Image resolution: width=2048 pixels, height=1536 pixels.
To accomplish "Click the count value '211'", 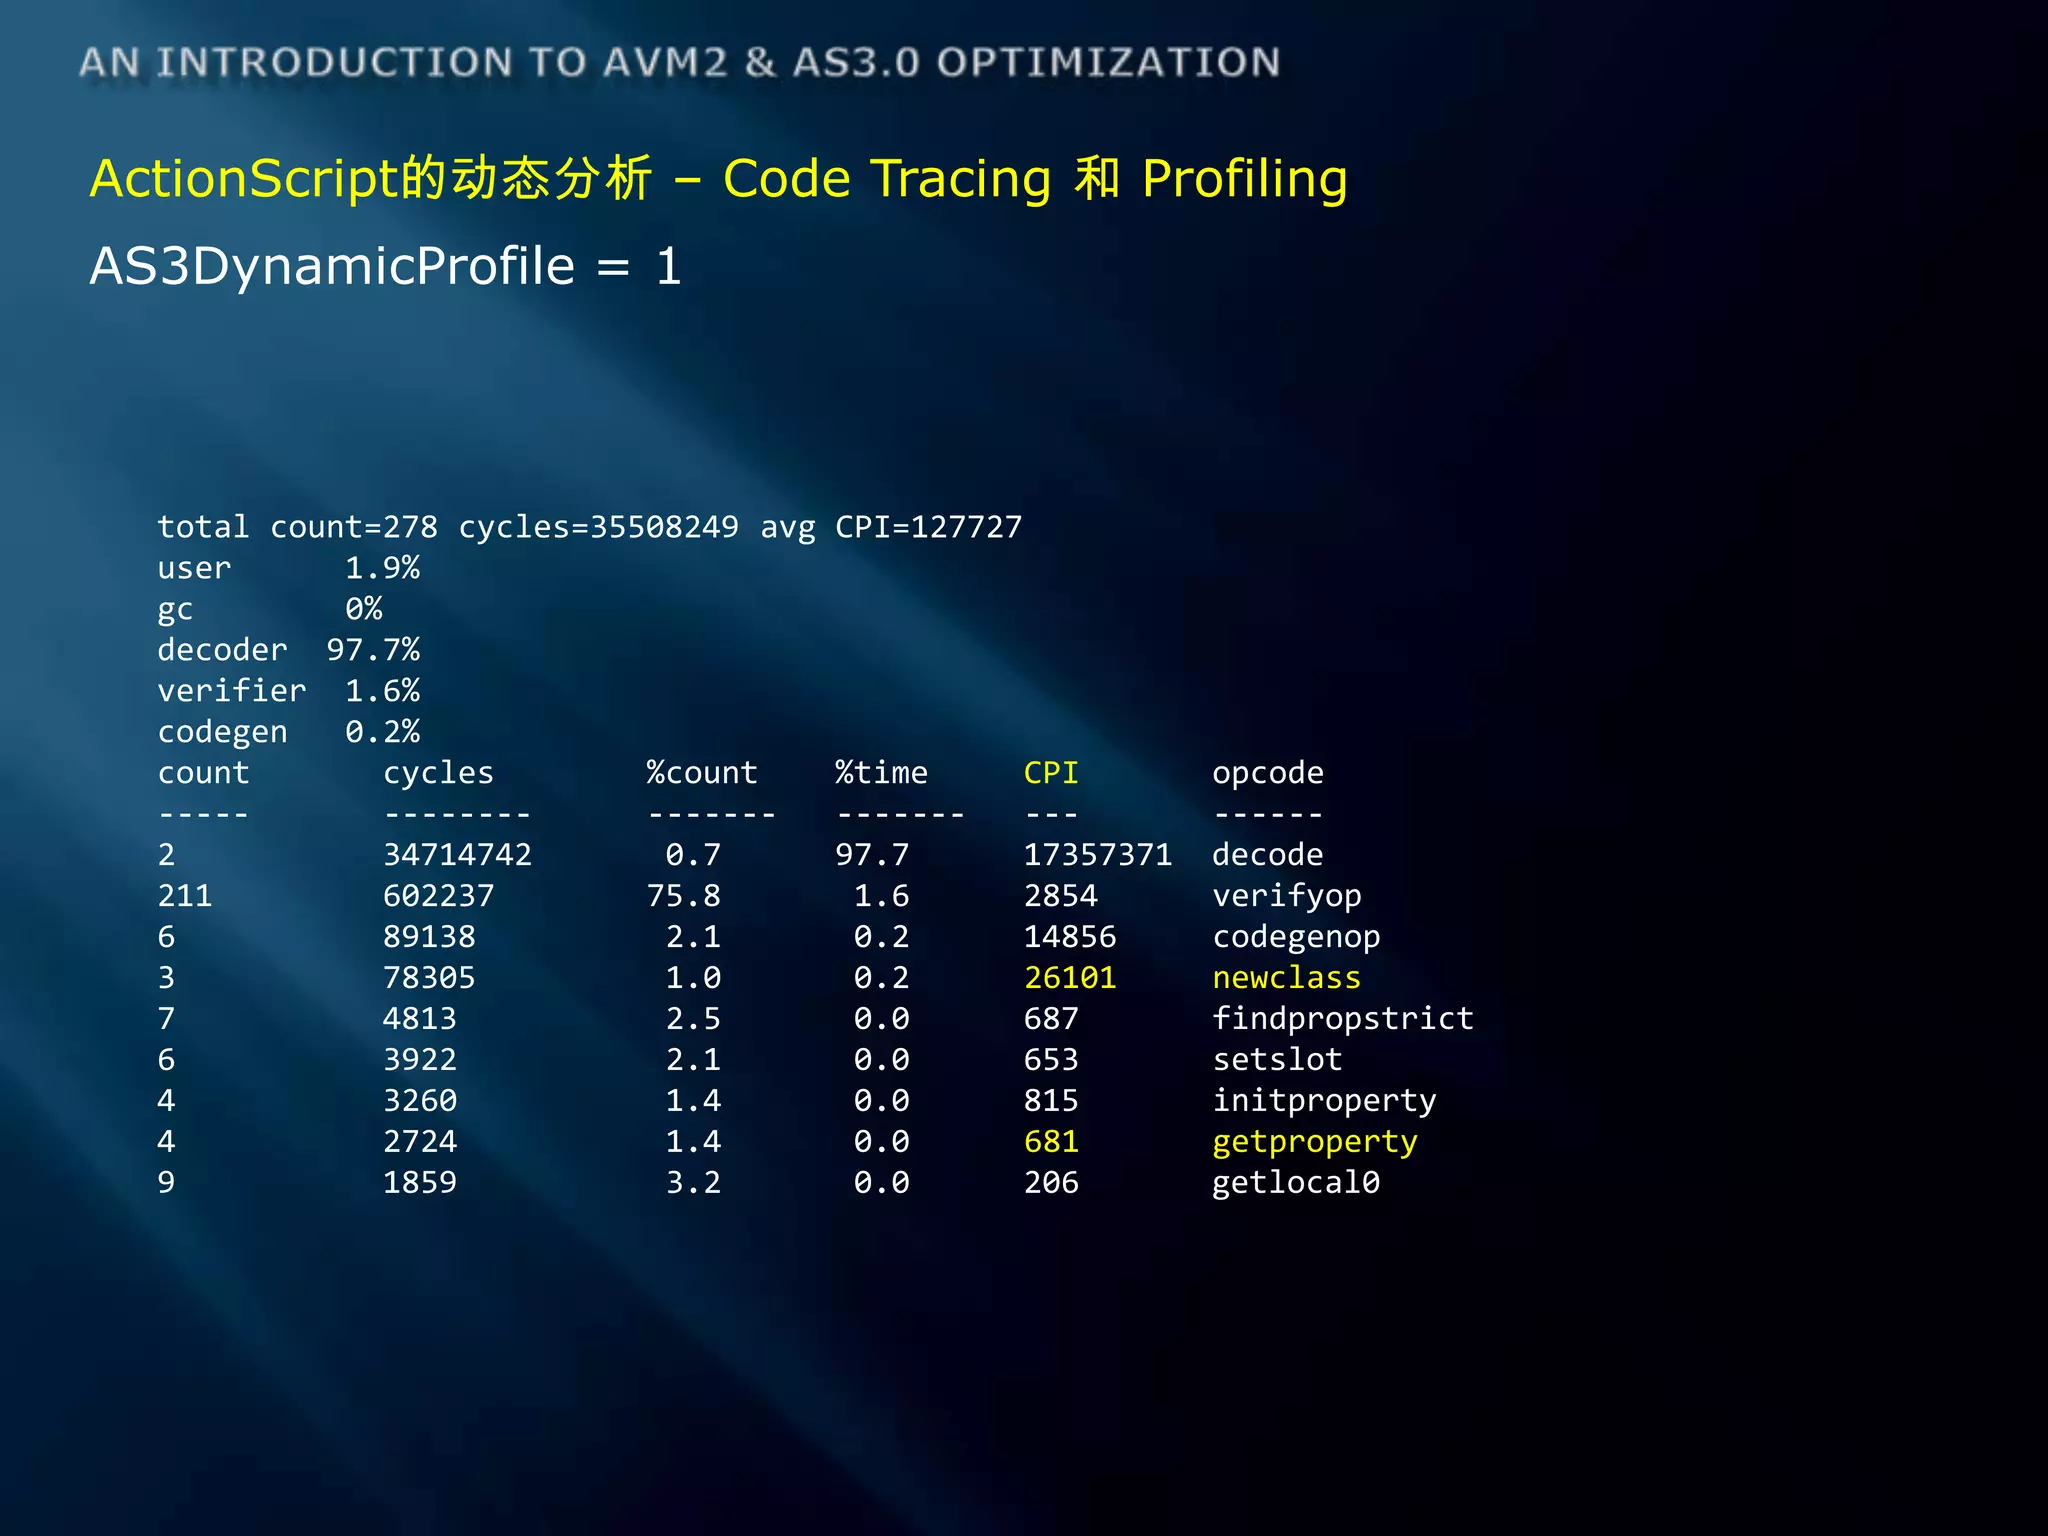I will (x=185, y=896).
